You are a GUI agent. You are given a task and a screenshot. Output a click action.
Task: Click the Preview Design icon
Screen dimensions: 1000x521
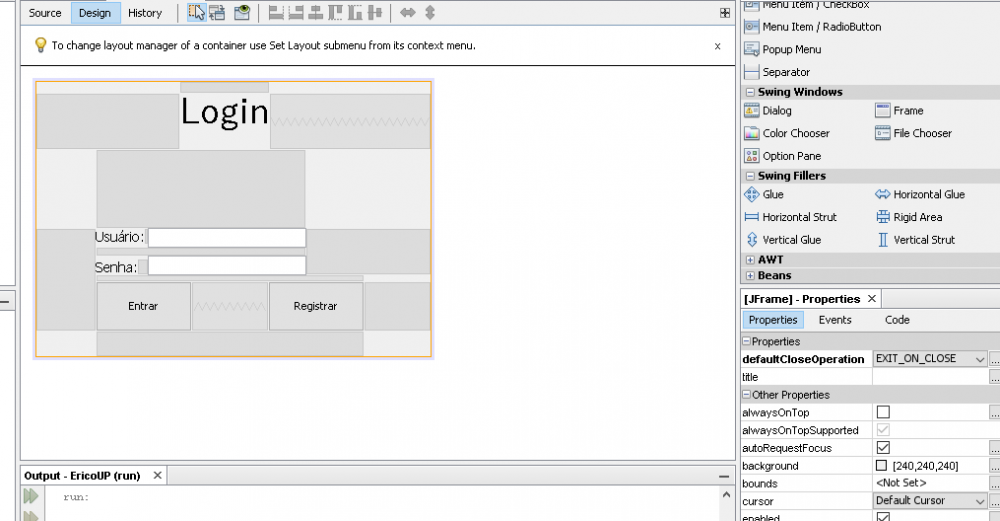pos(242,13)
